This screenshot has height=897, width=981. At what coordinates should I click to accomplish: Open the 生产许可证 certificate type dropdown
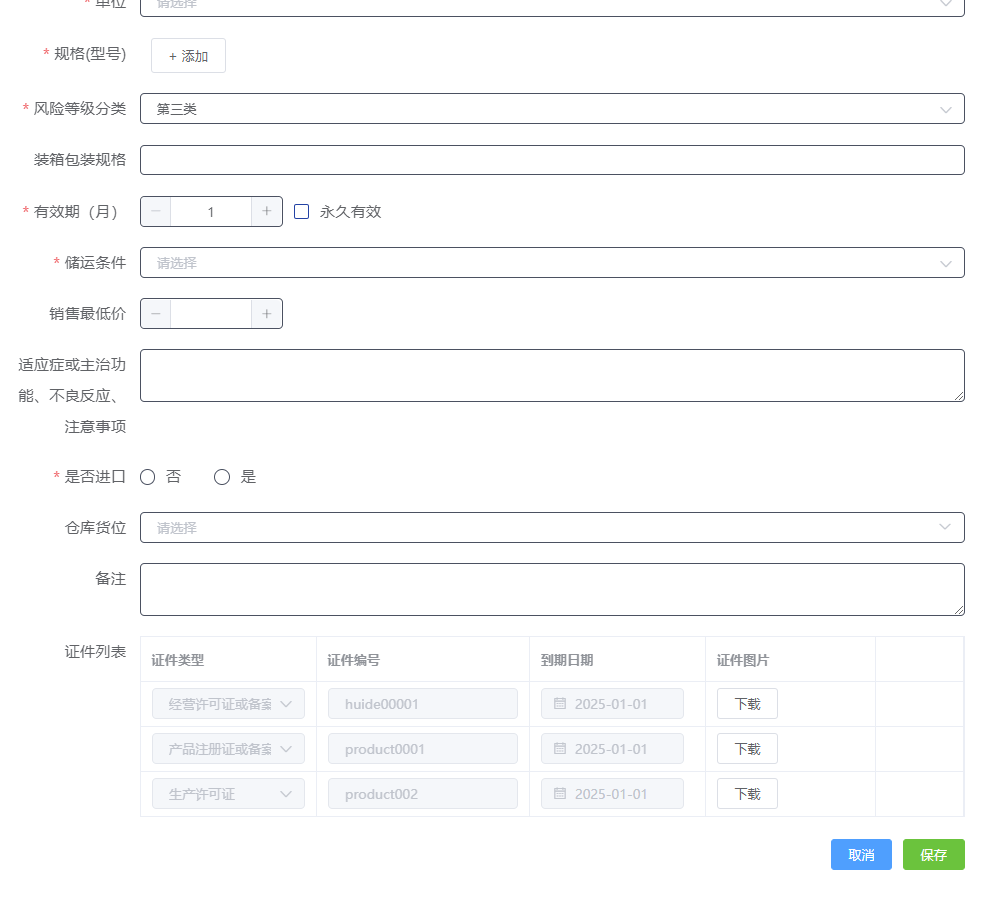(228, 793)
